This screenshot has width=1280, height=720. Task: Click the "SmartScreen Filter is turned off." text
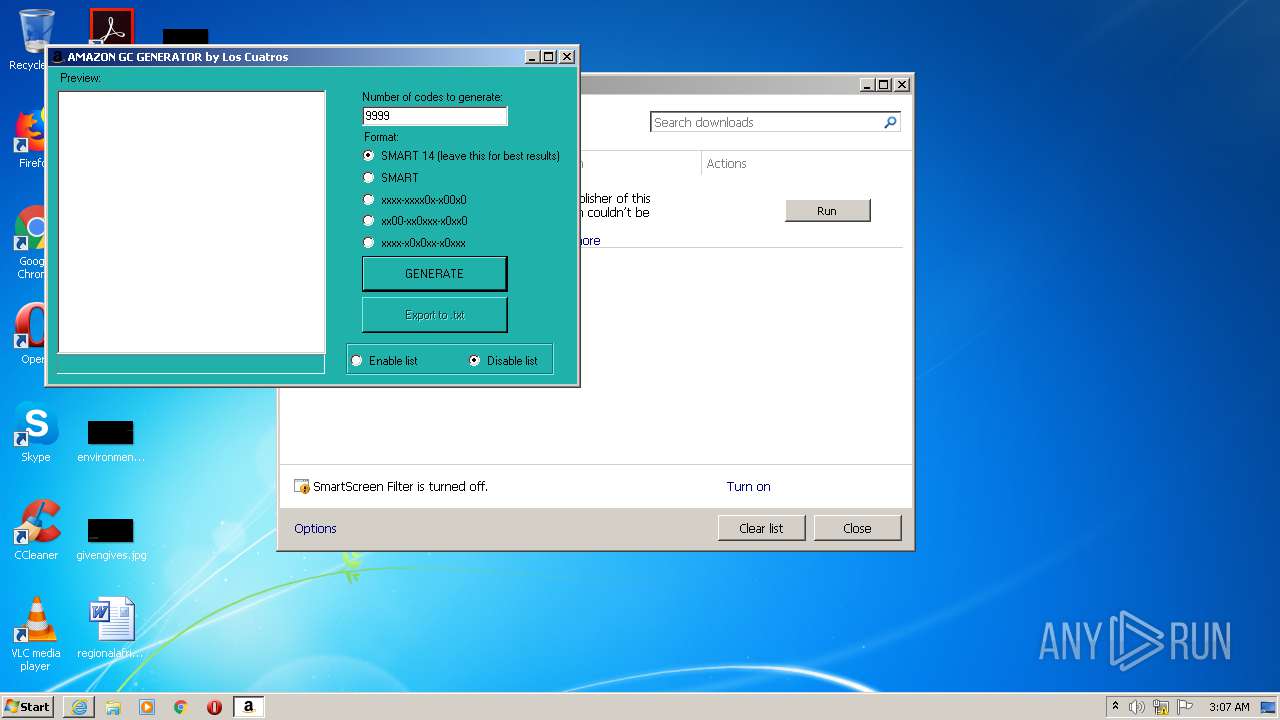[x=400, y=487]
